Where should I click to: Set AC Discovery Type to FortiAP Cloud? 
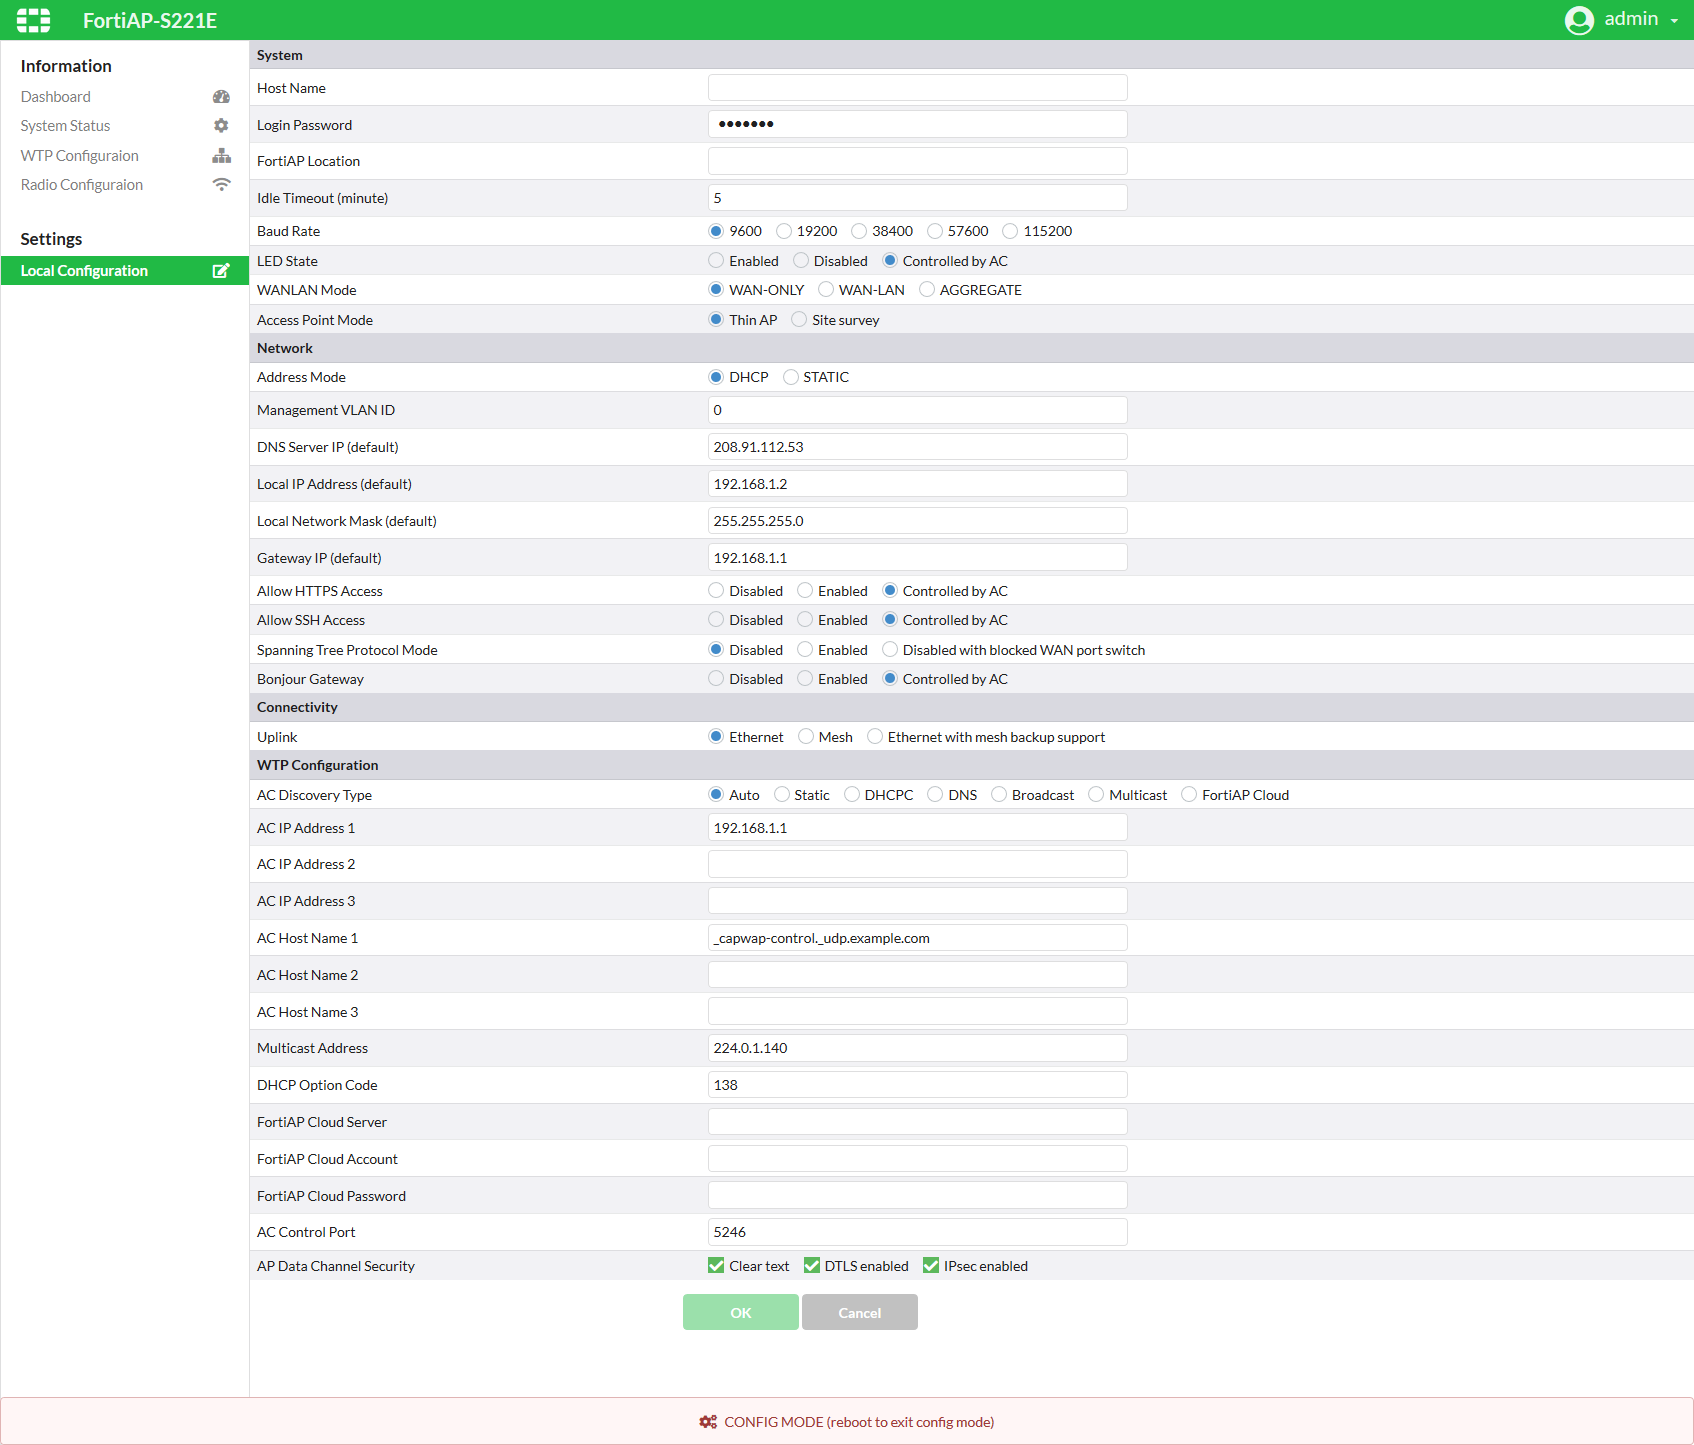pyautogui.click(x=1189, y=795)
